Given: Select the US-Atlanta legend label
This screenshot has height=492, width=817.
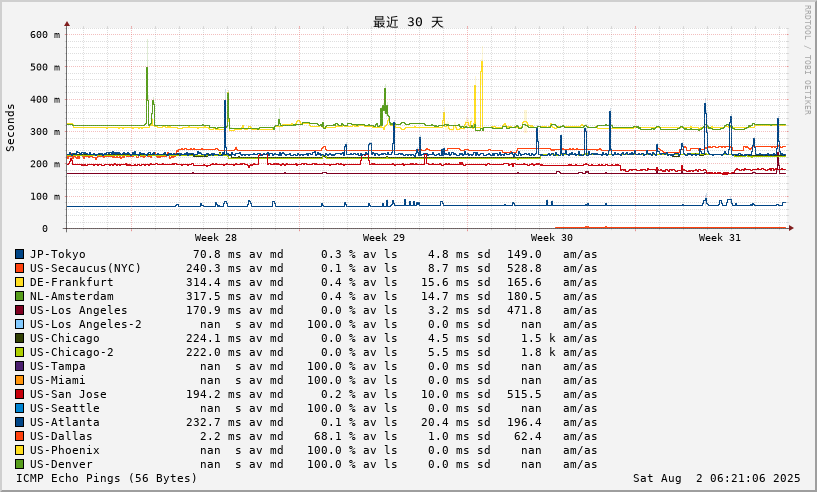Looking at the screenshot, I should click(x=65, y=422).
